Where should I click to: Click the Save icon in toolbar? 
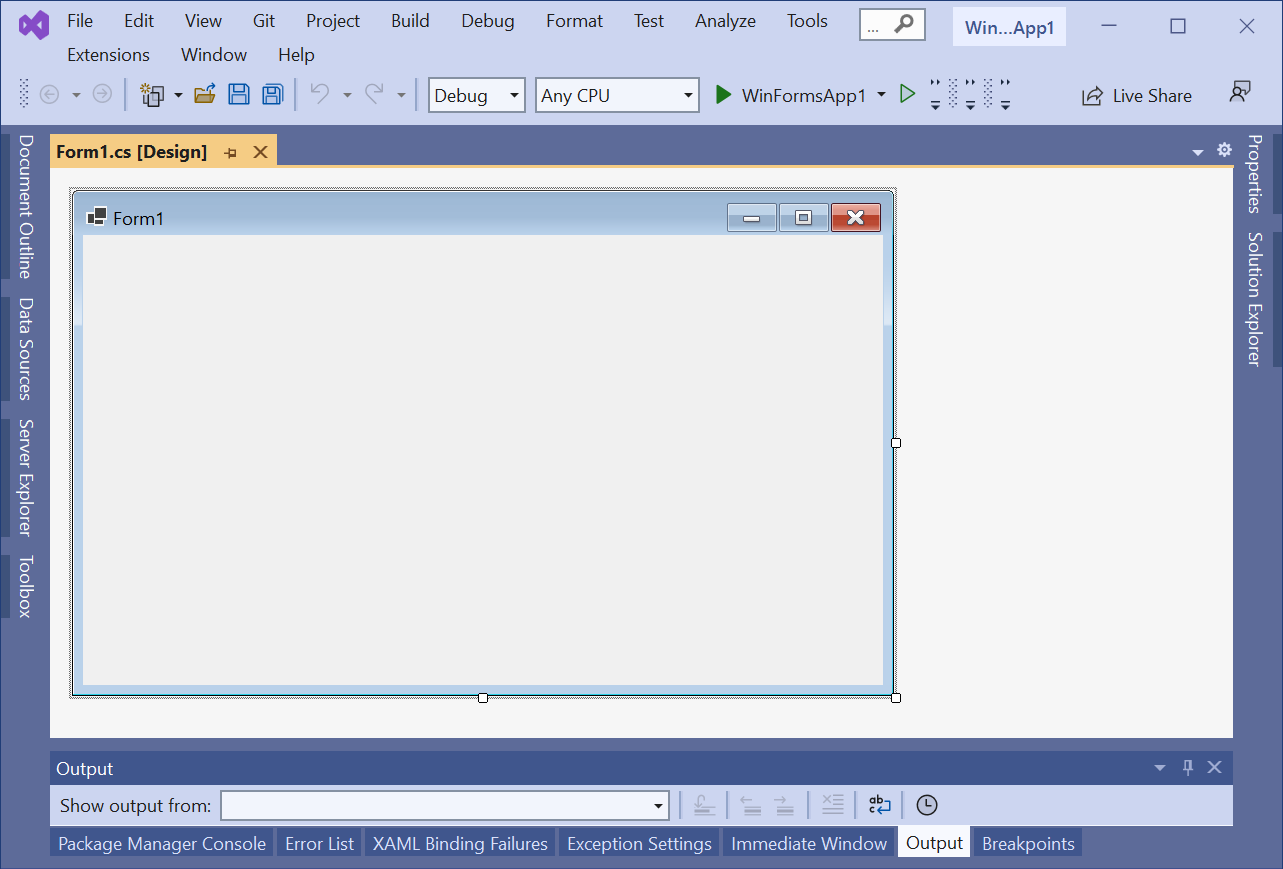coord(239,95)
